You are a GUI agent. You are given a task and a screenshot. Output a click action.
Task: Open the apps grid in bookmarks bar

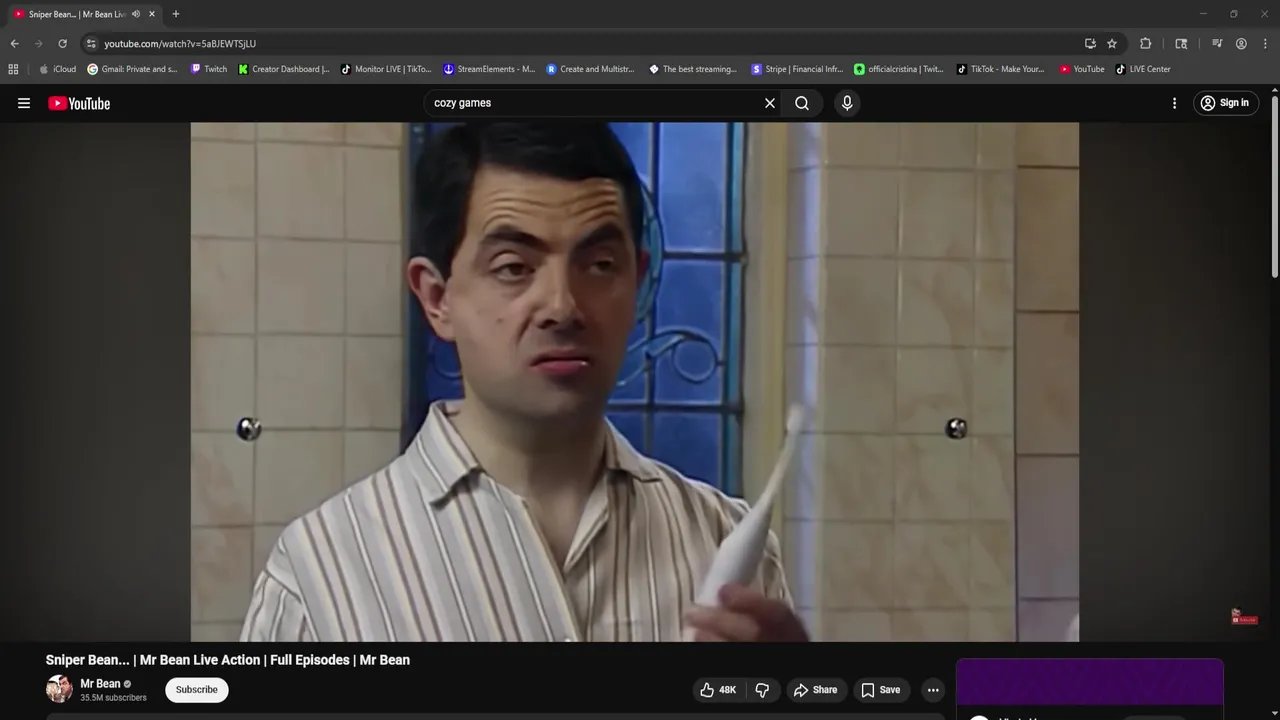(13, 69)
